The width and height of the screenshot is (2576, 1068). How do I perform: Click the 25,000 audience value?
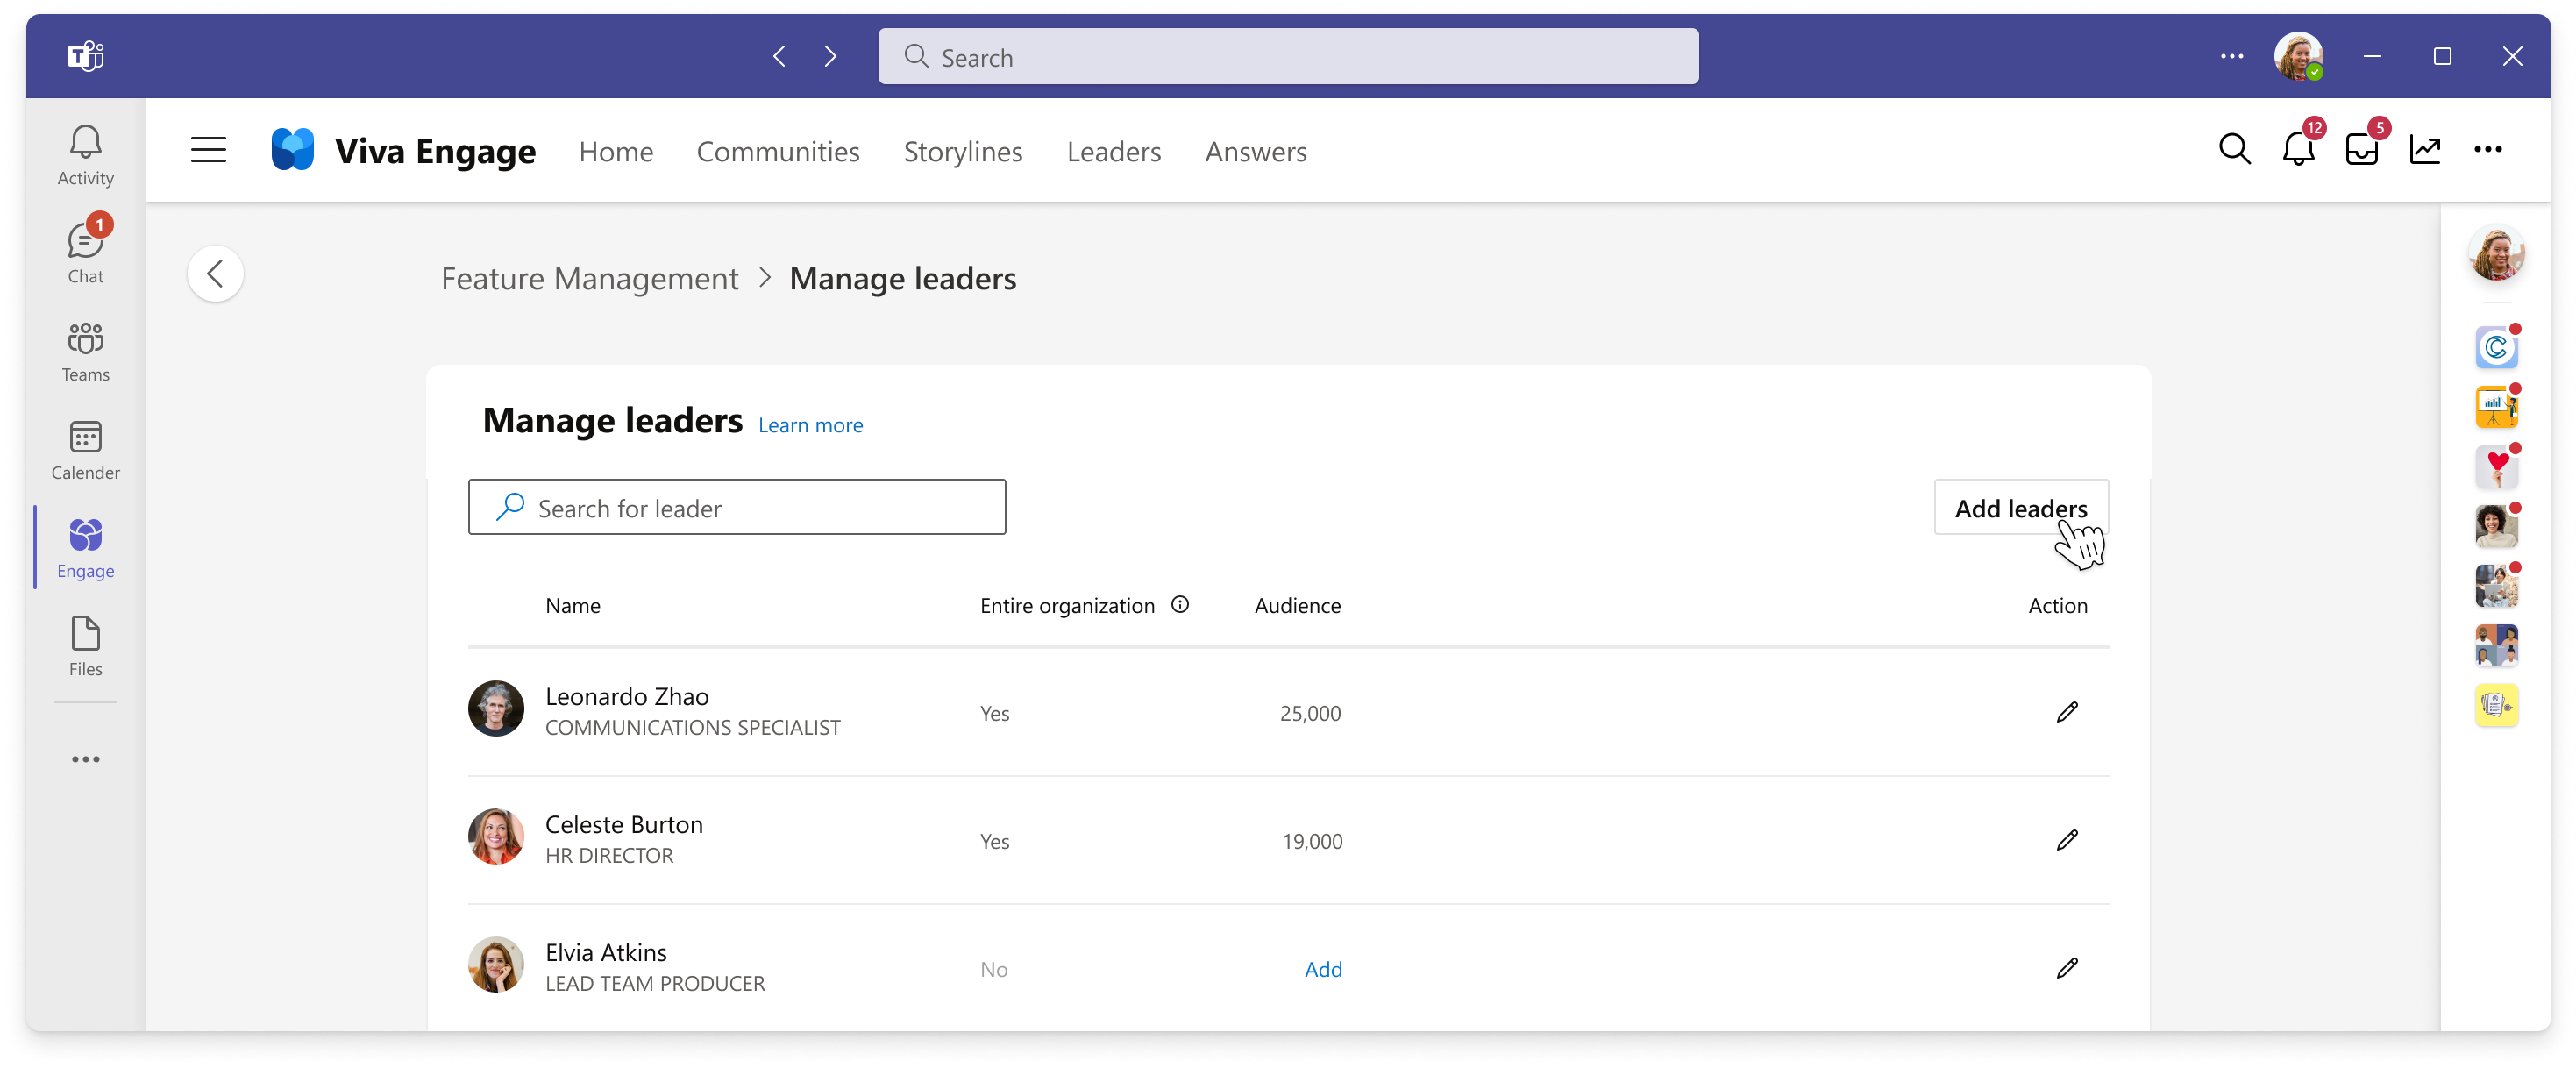click(x=1310, y=713)
